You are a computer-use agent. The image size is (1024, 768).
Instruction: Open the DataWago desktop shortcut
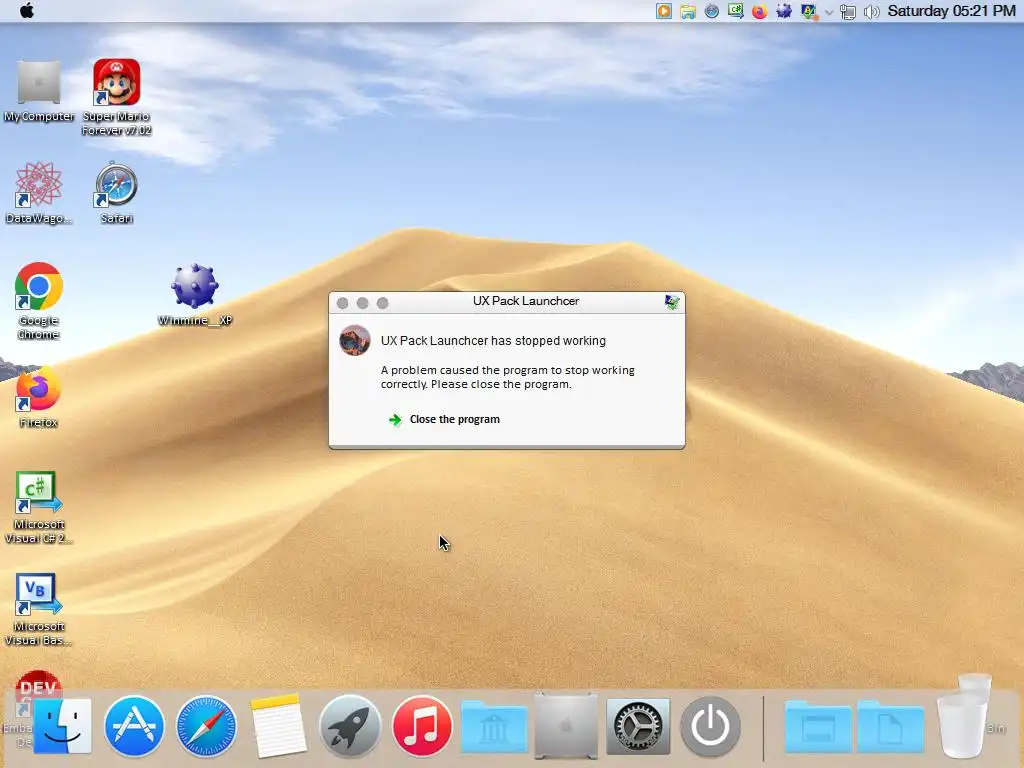[x=39, y=193]
